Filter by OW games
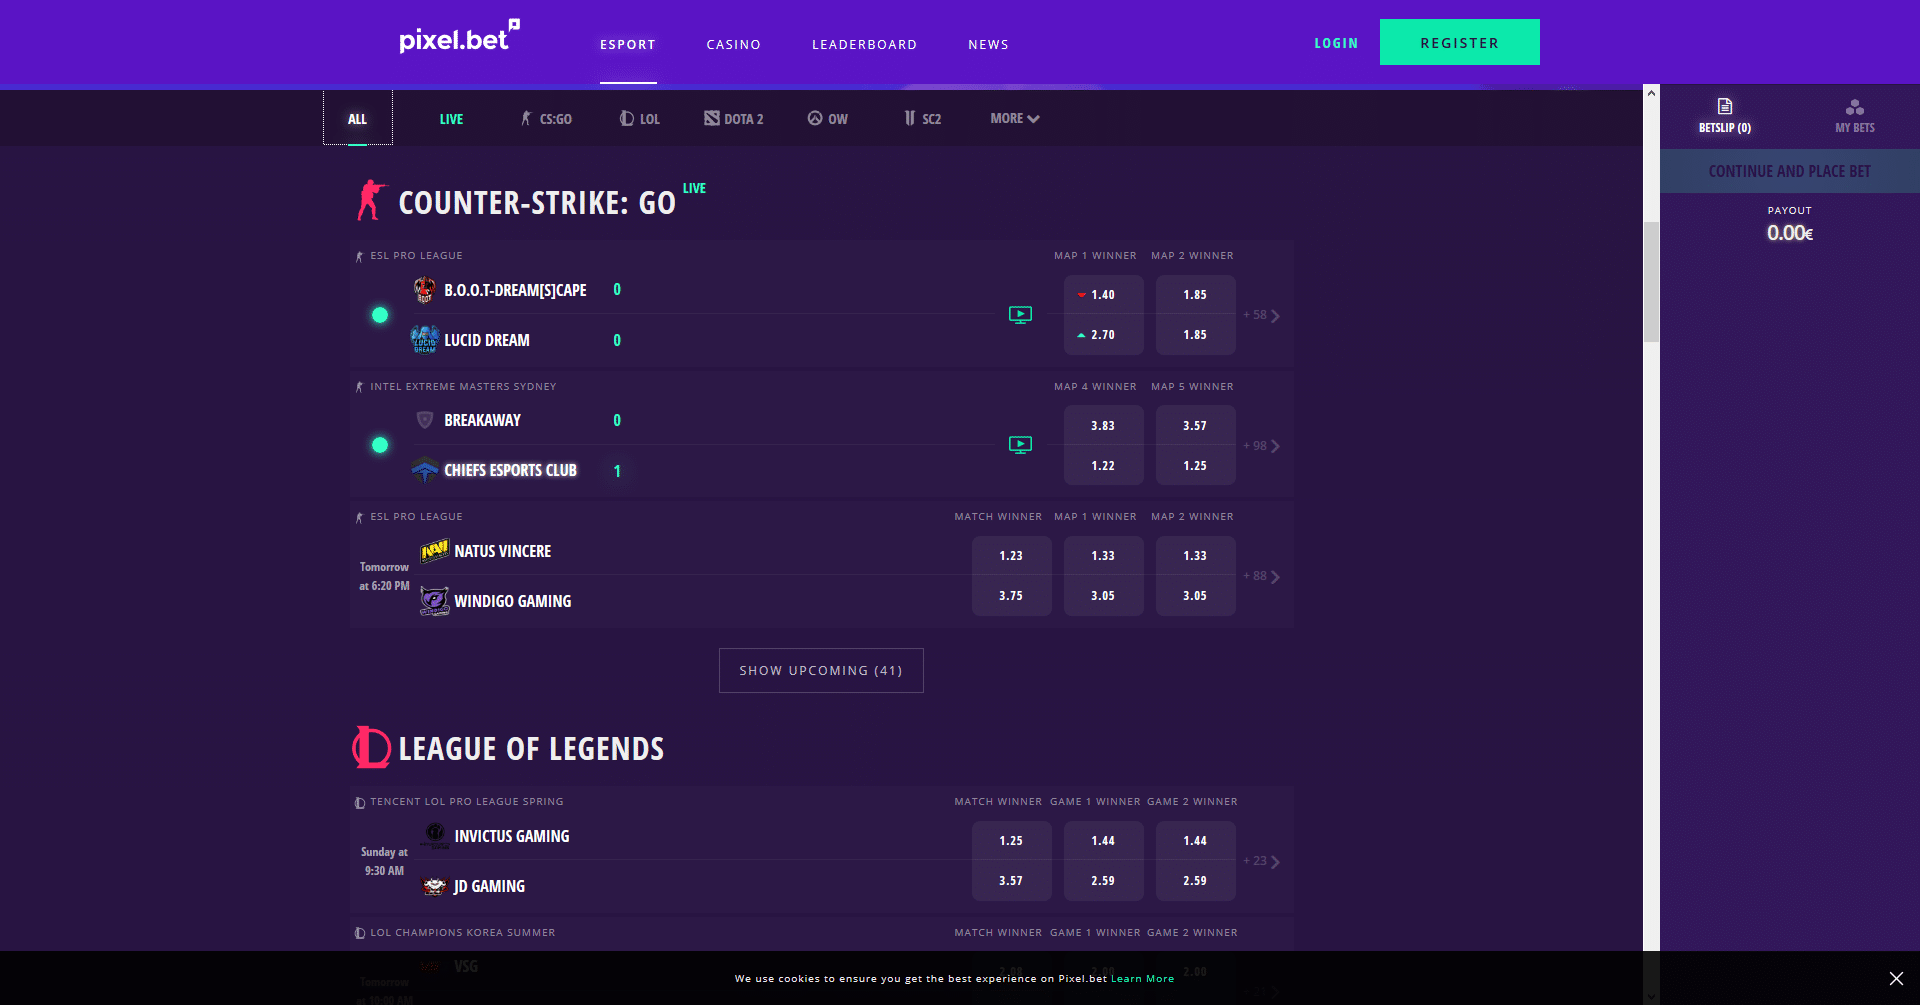 [x=828, y=119]
